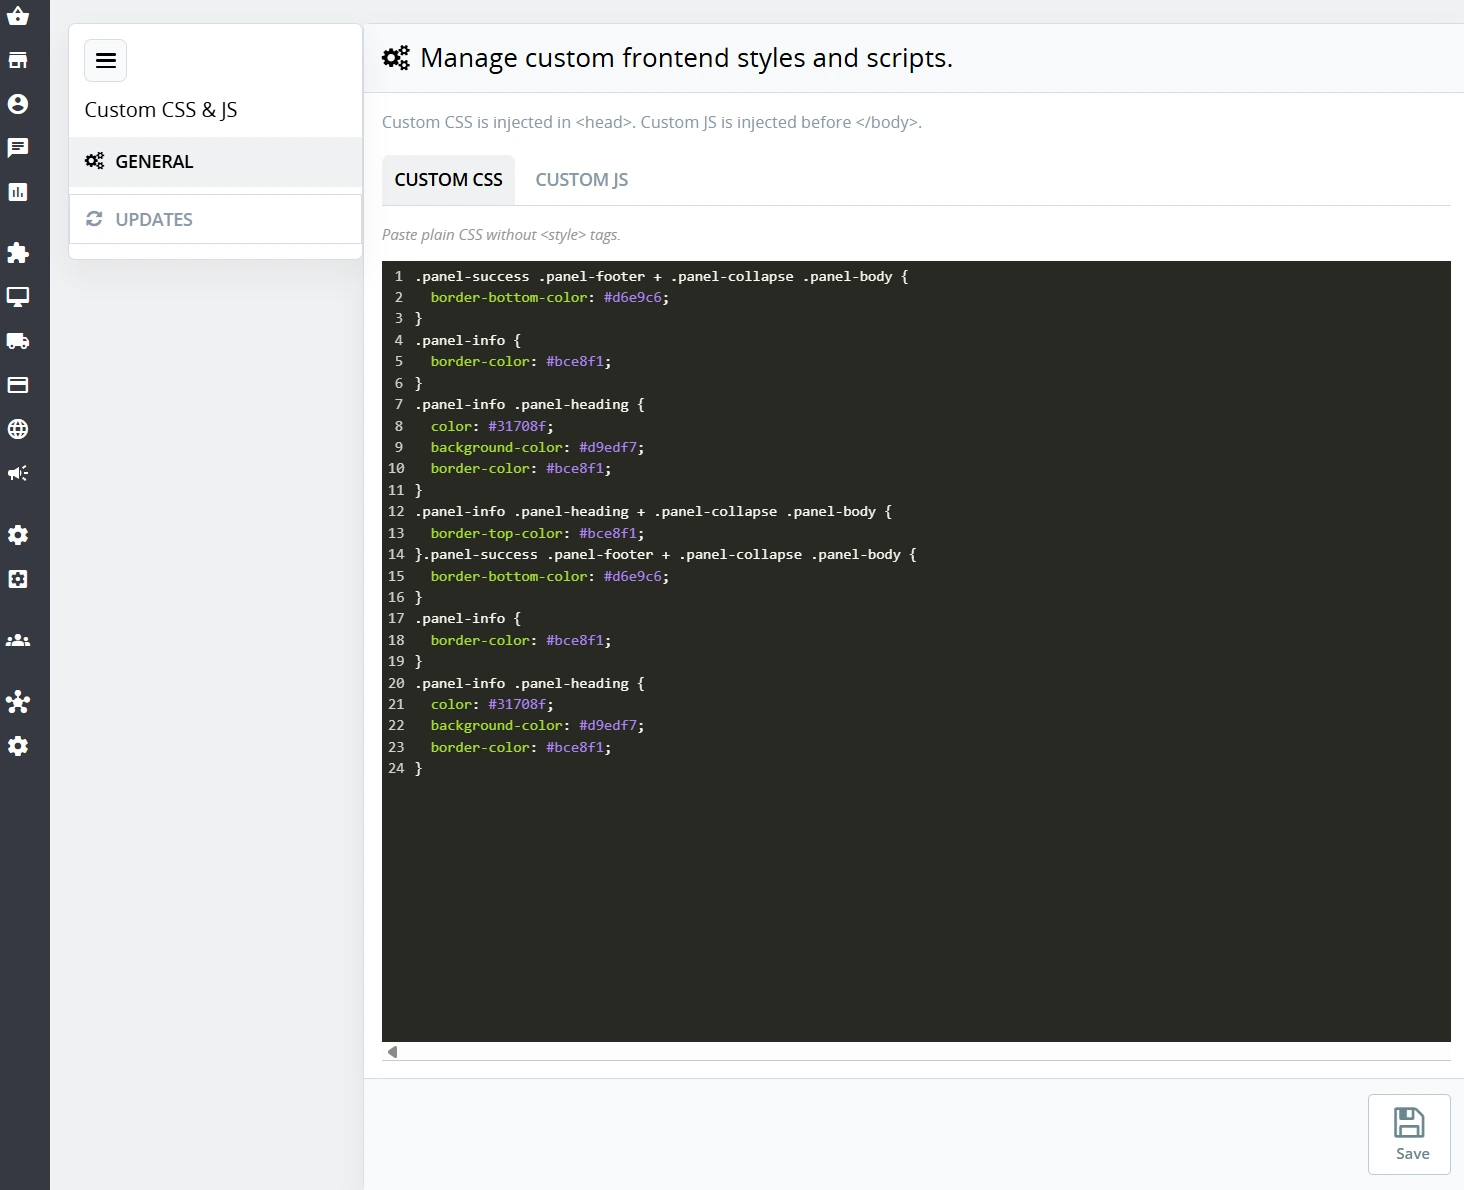This screenshot has width=1464, height=1190.
Task: Open the statistics bar chart icon
Action: pos(18,192)
